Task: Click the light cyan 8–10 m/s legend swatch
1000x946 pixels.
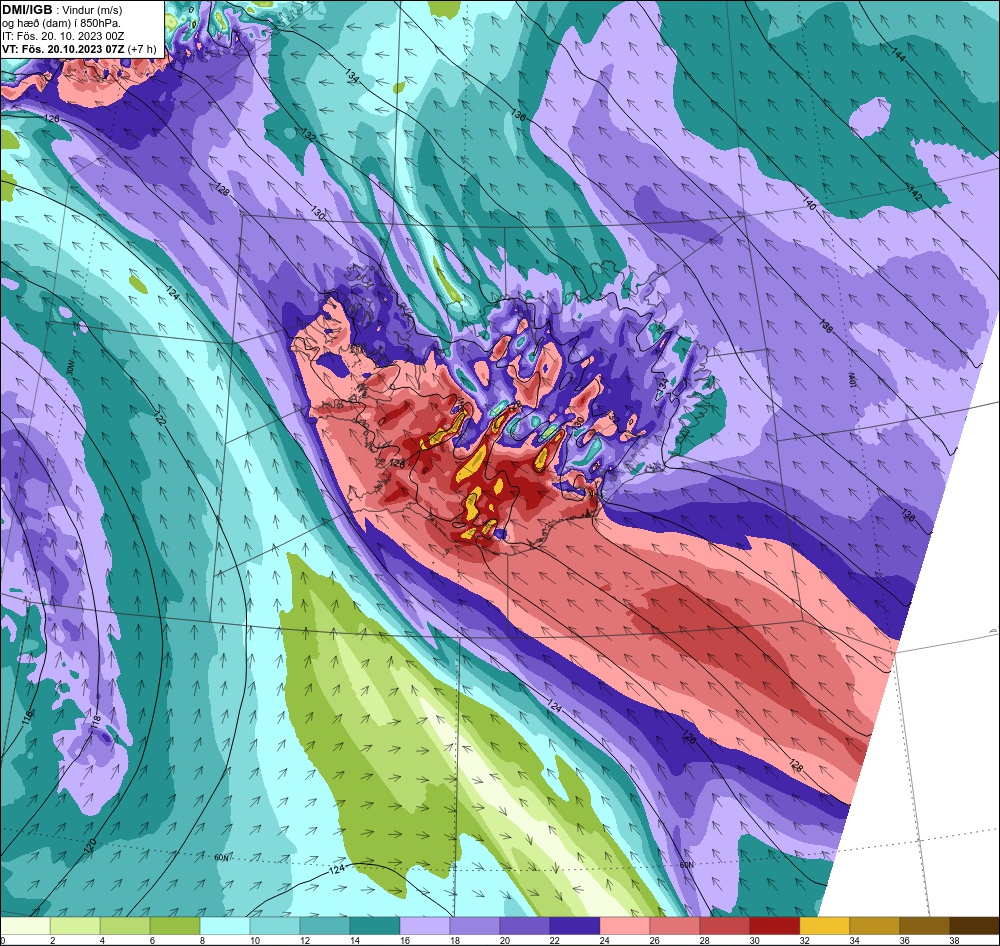Action: tap(224, 926)
